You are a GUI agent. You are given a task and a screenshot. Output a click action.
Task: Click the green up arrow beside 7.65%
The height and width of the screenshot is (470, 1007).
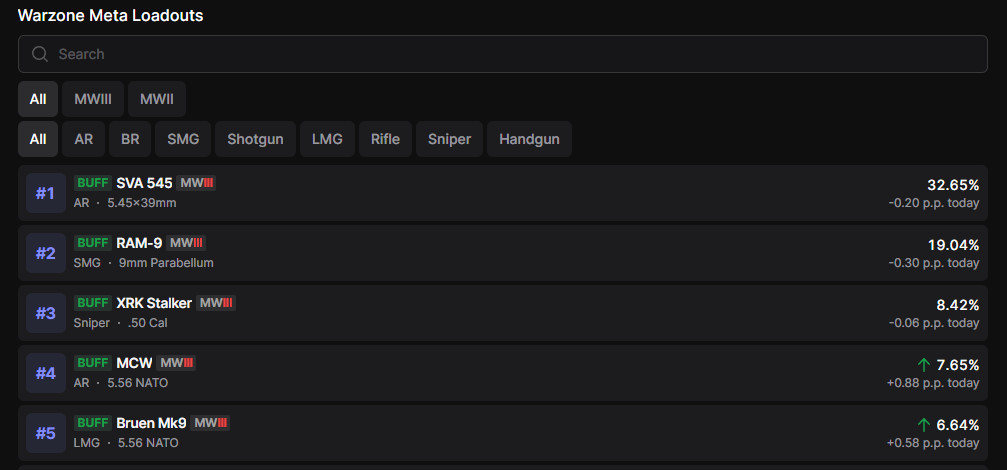point(924,365)
